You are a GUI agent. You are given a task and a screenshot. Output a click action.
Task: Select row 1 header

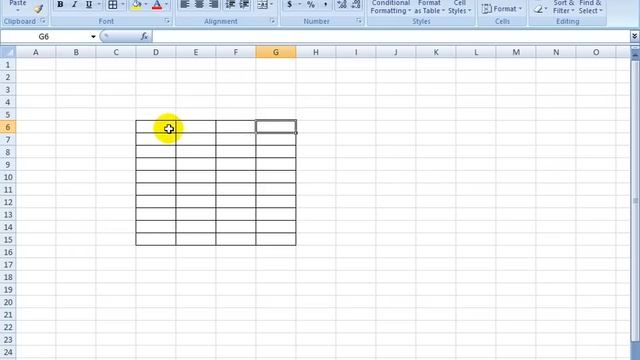[8, 64]
